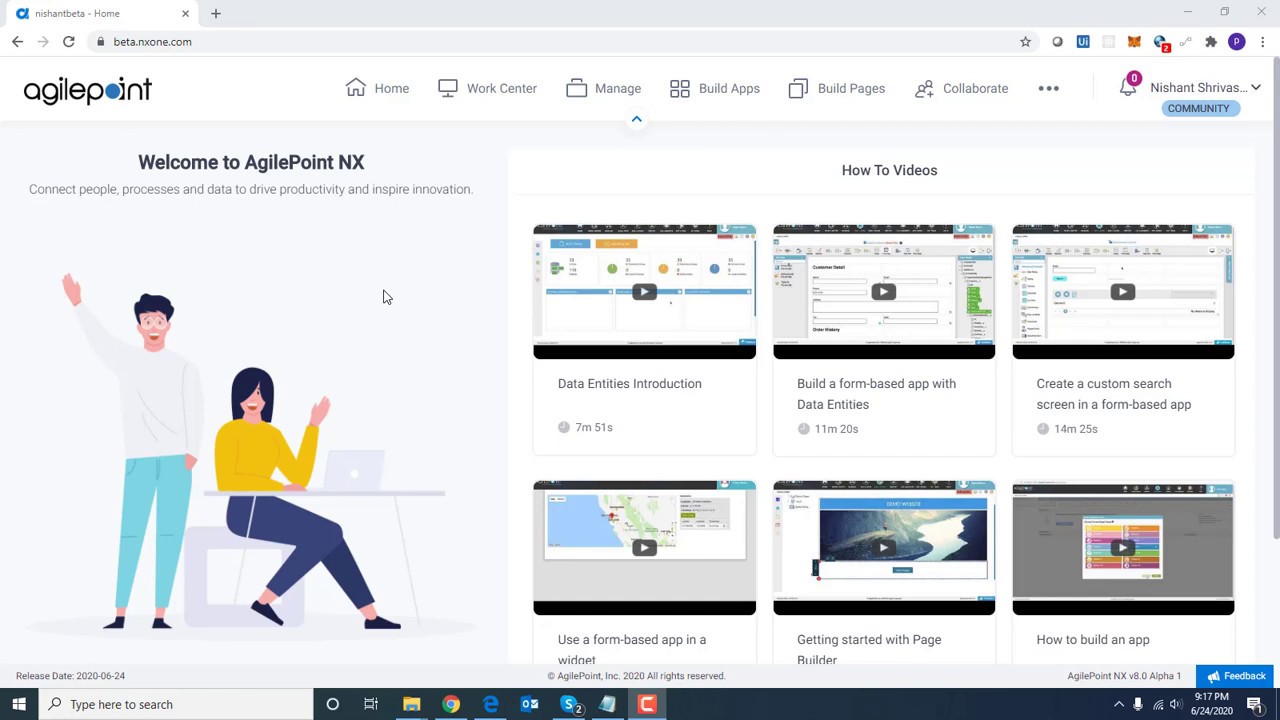Play the Data Entities Introduction video

click(x=644, y=291)
